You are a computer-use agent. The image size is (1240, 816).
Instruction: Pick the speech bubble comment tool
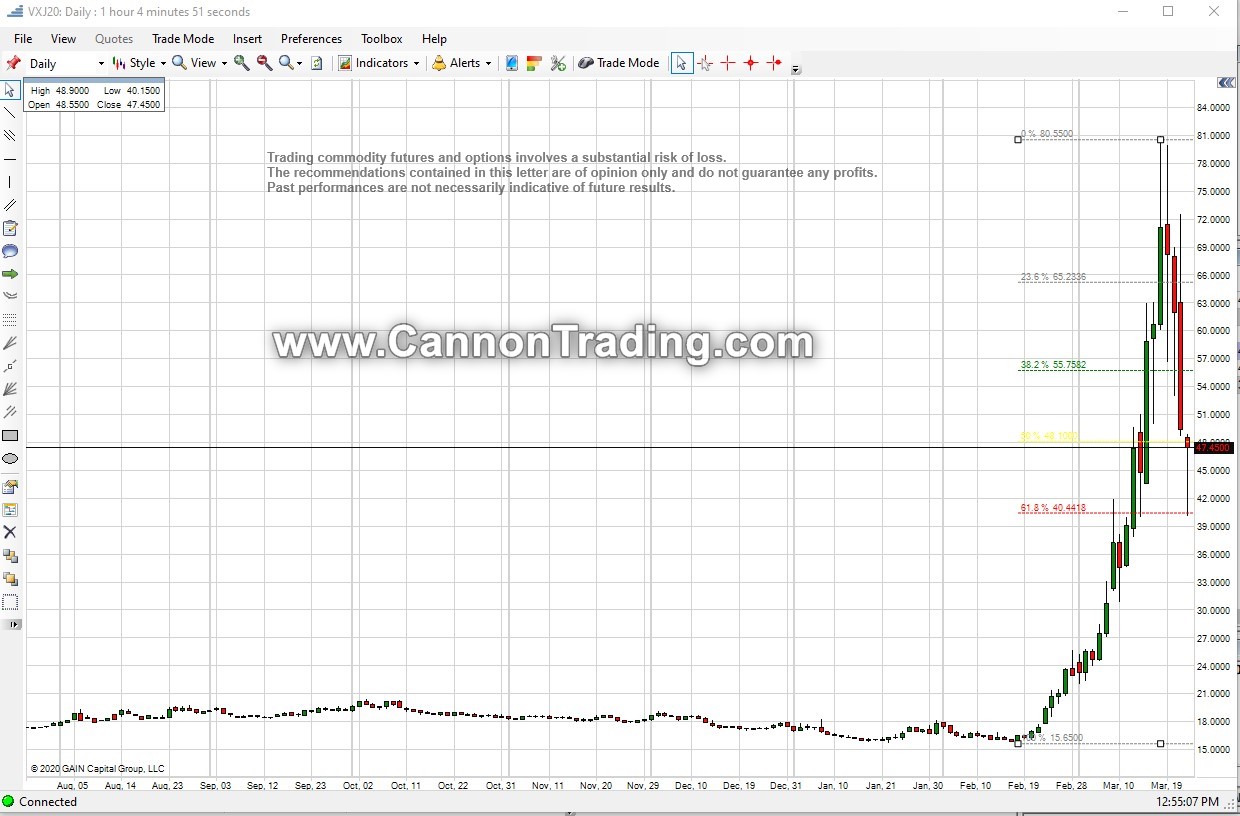pyautogui.click(x=10, y=251)
